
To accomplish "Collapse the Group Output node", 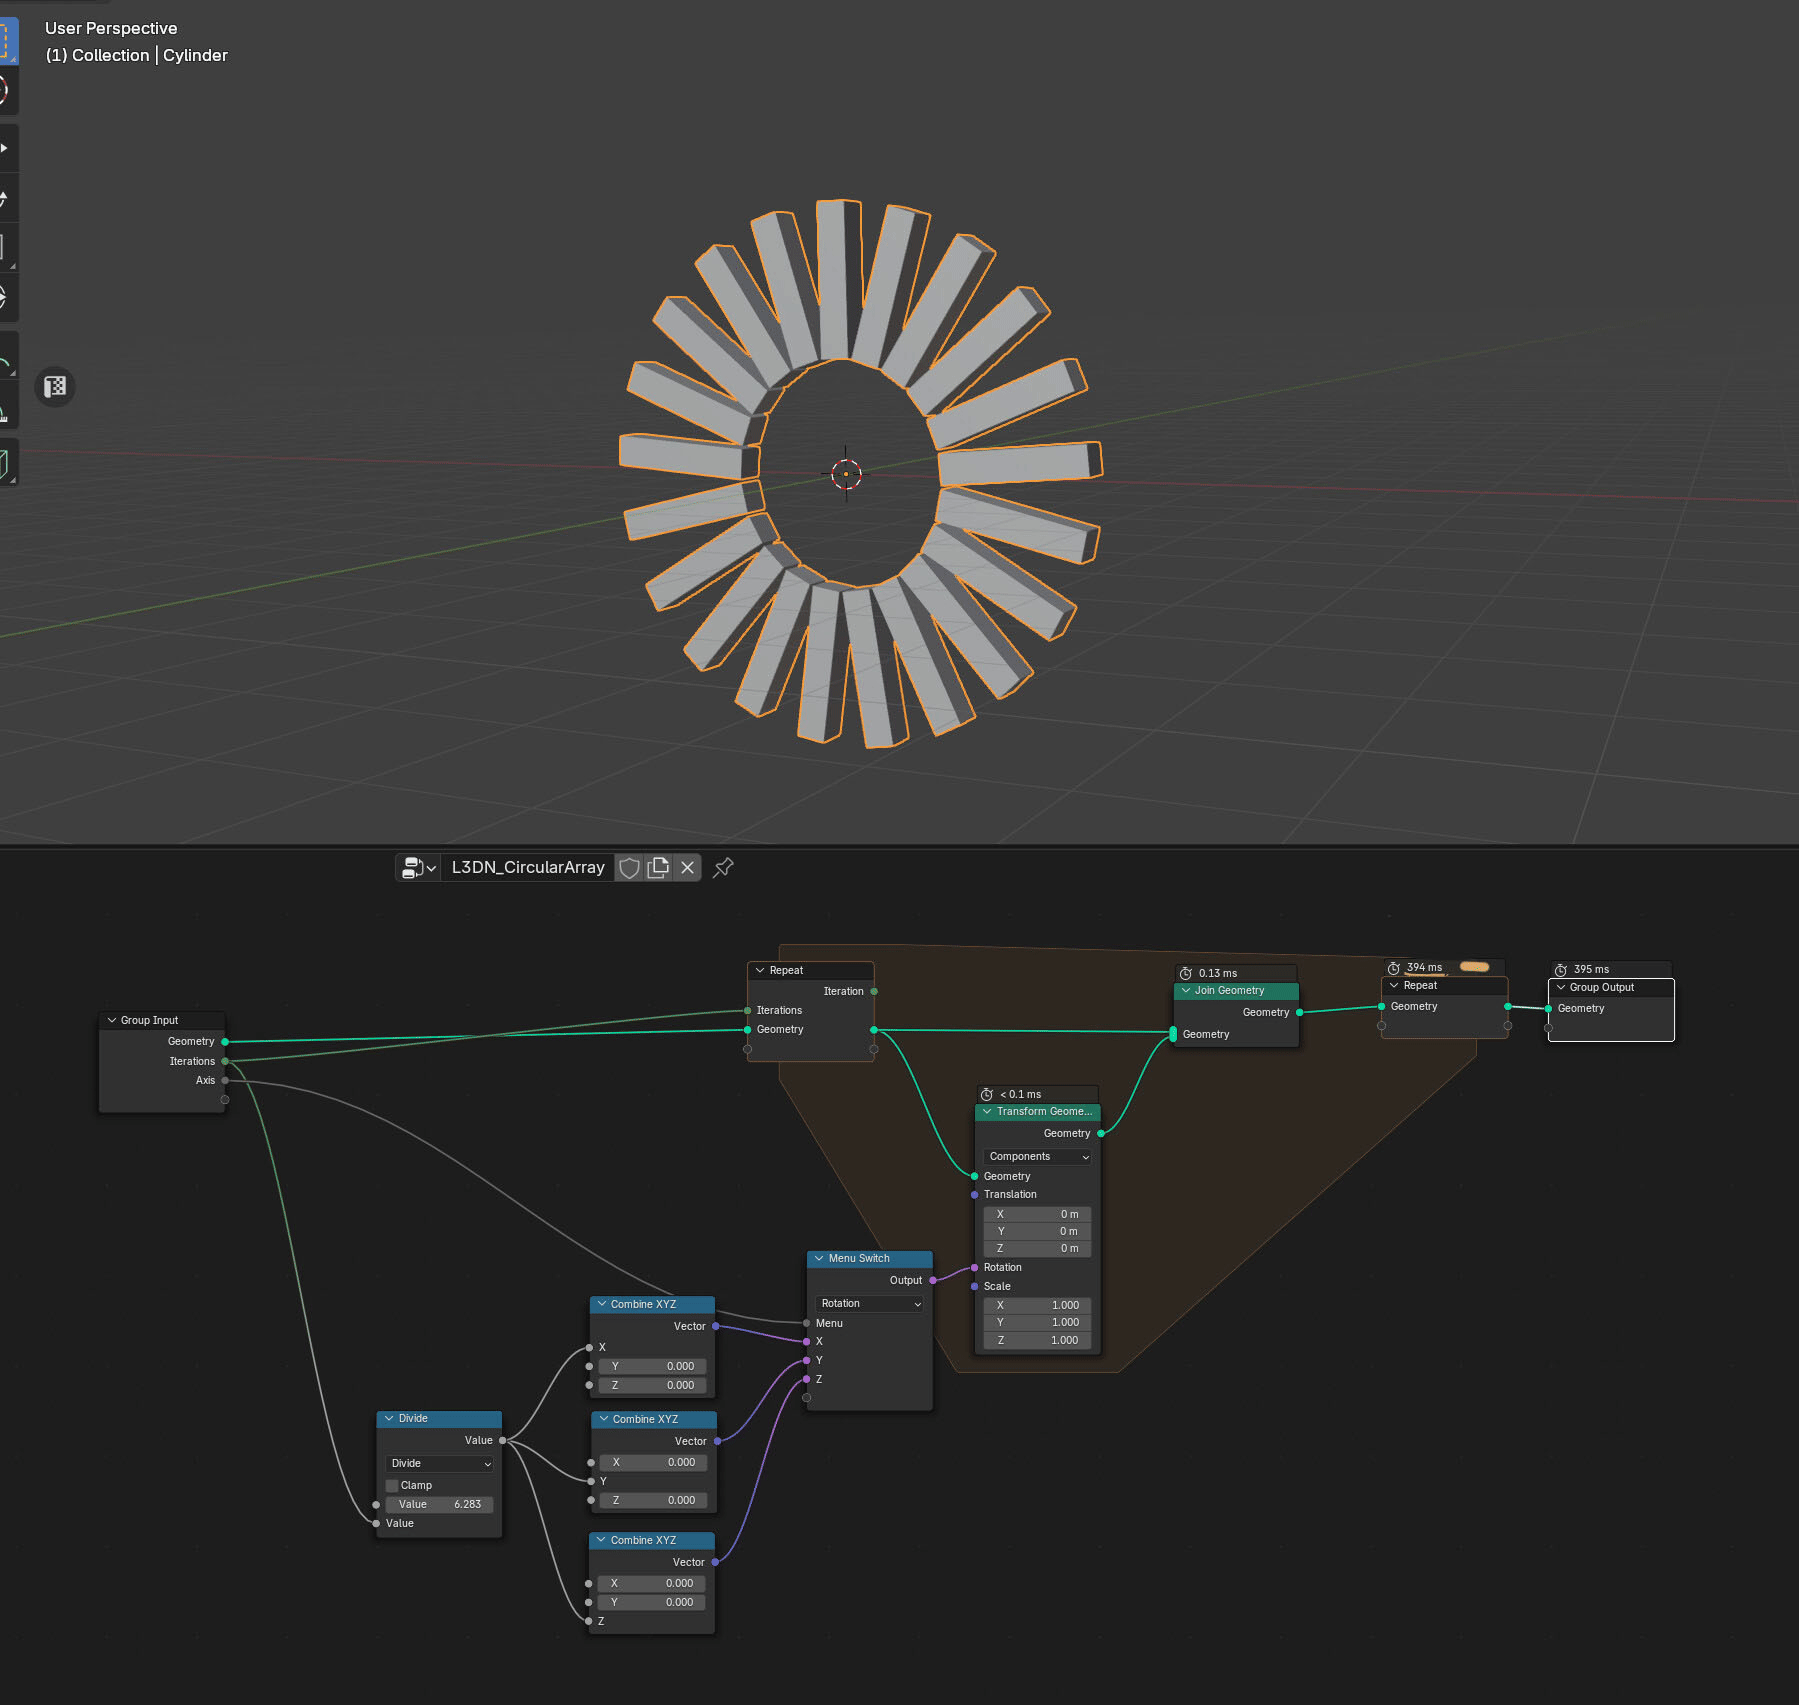I will (1561, 987).
